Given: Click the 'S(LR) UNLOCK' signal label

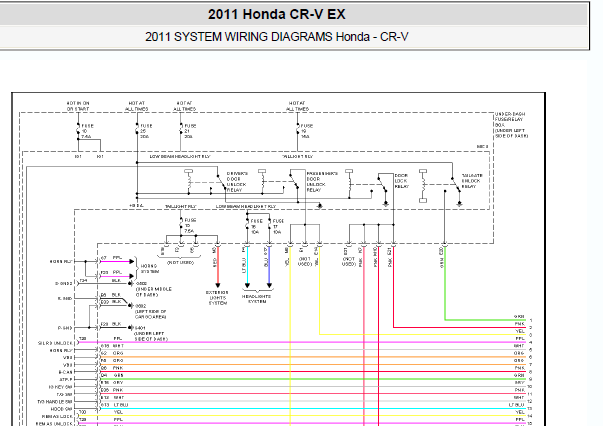Looking at the screenshot, I should point(55,343).
